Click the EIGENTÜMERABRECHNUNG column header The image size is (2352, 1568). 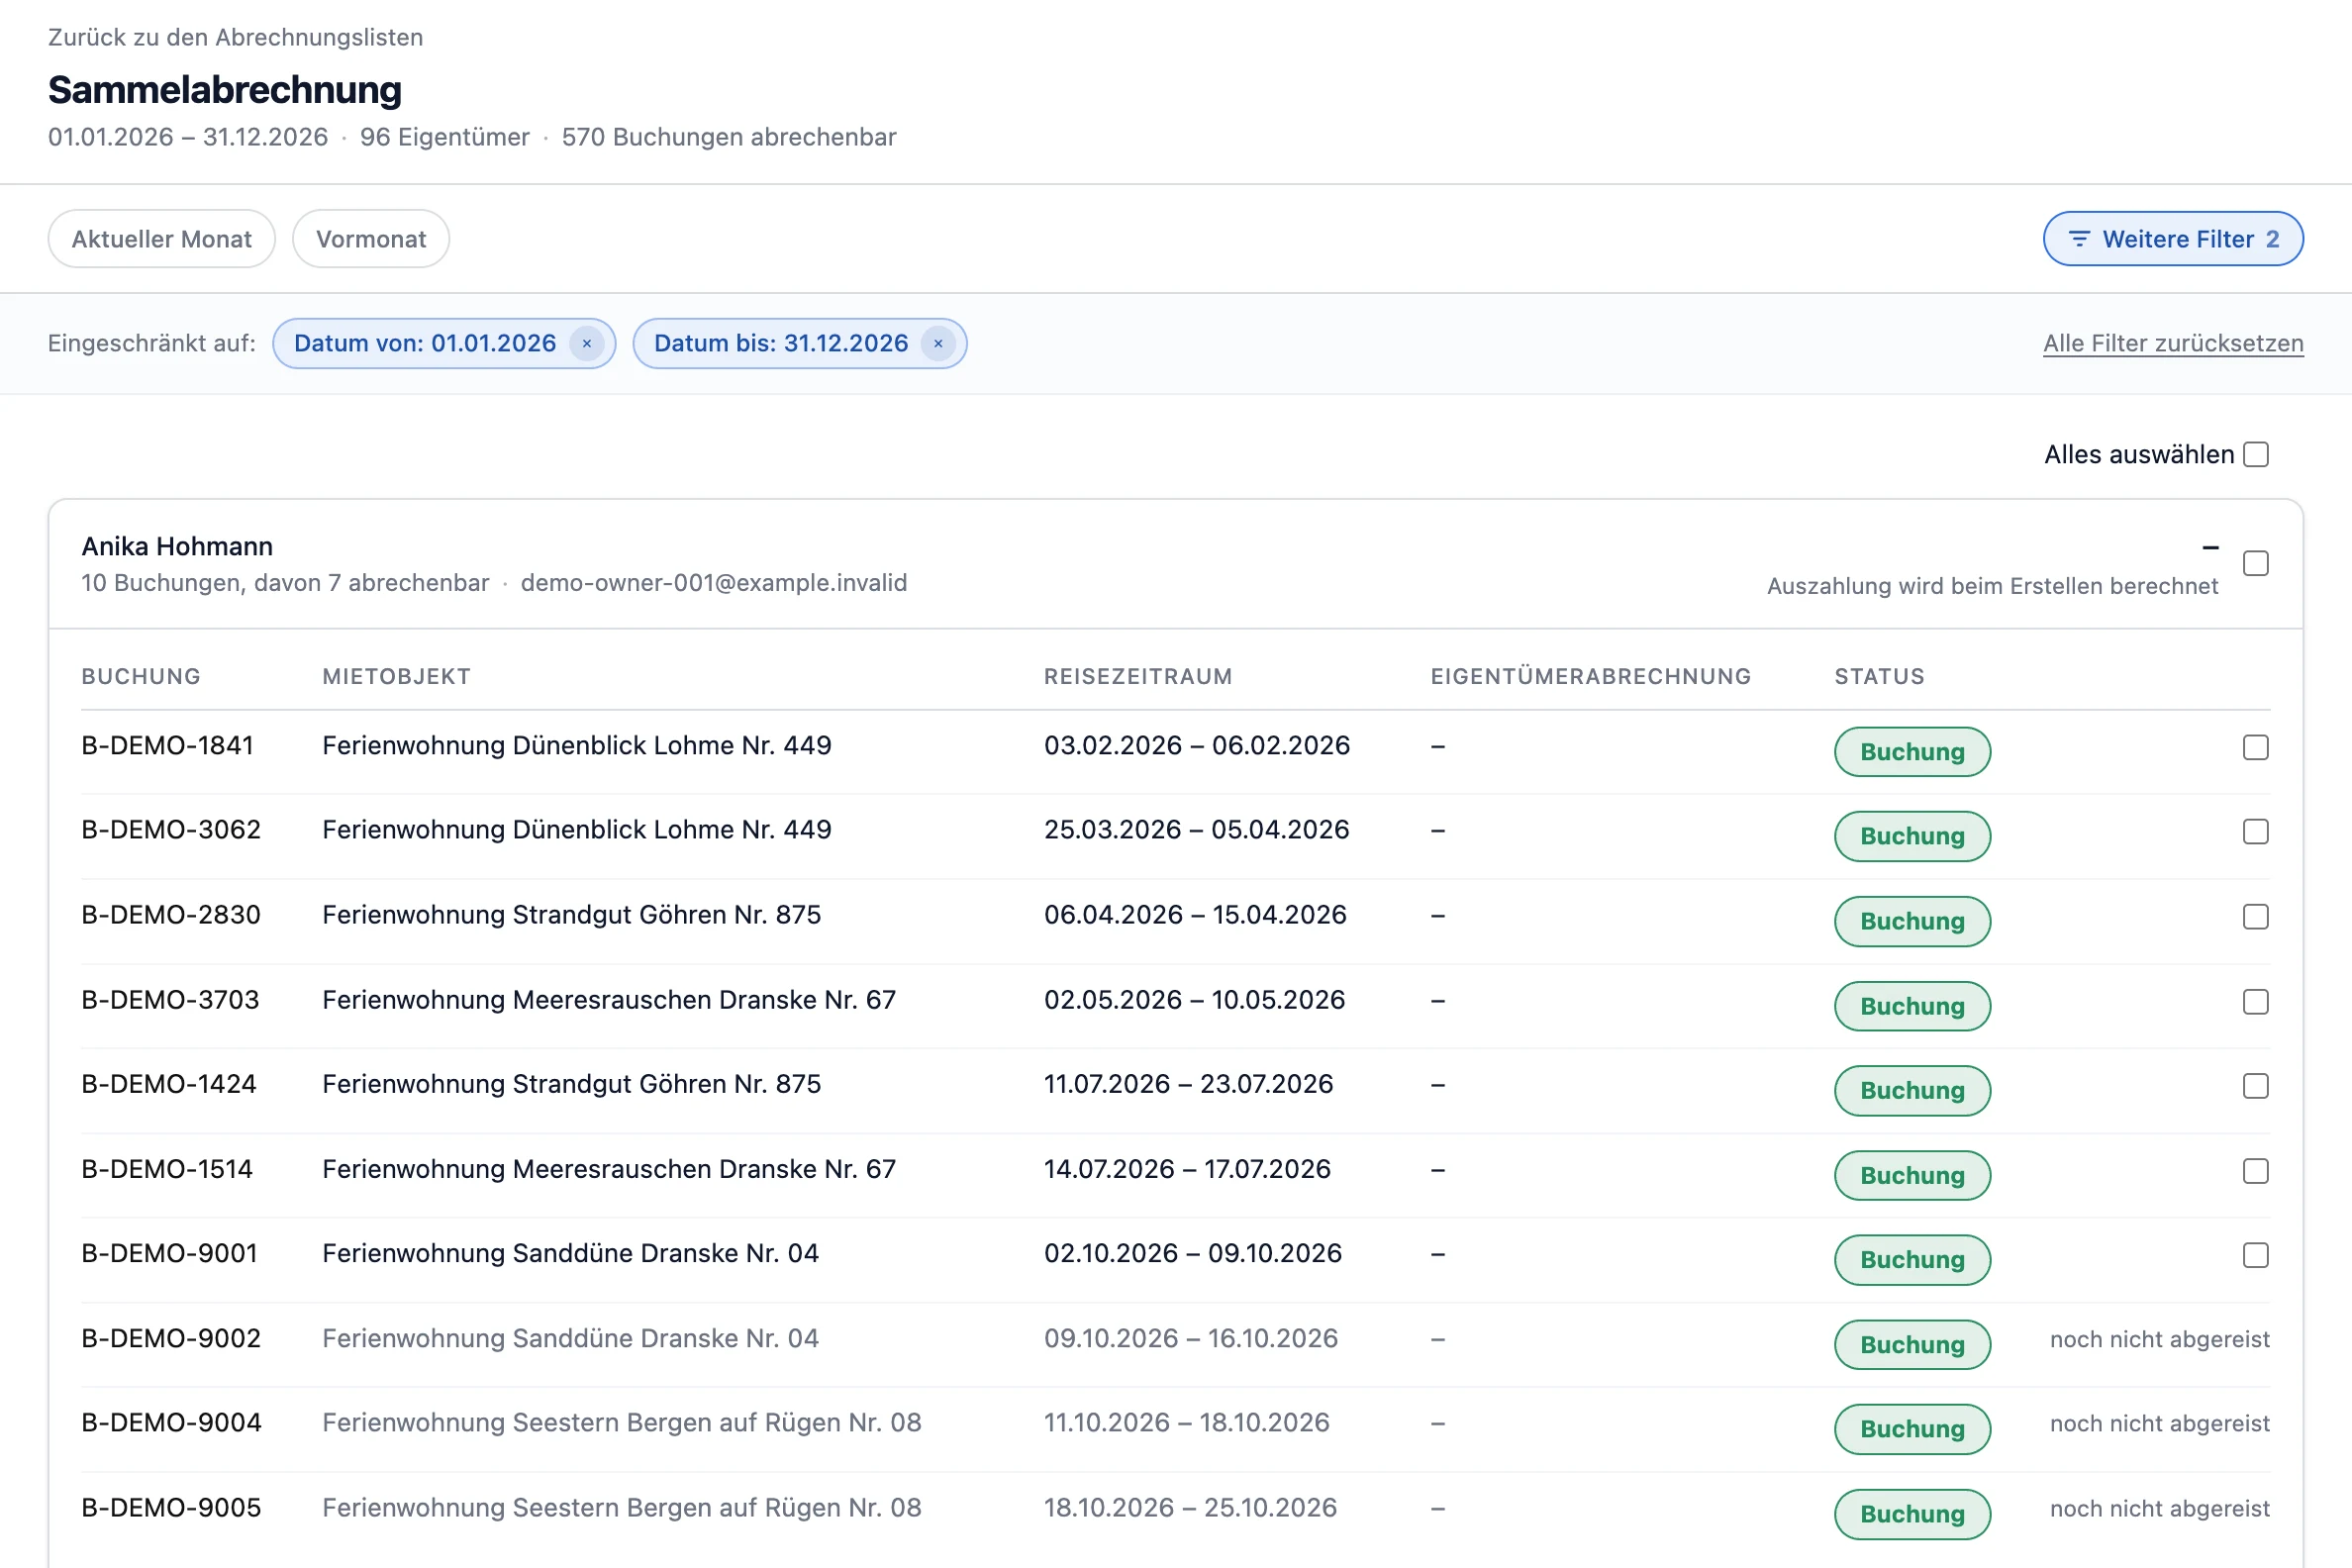pos(1591,676)
